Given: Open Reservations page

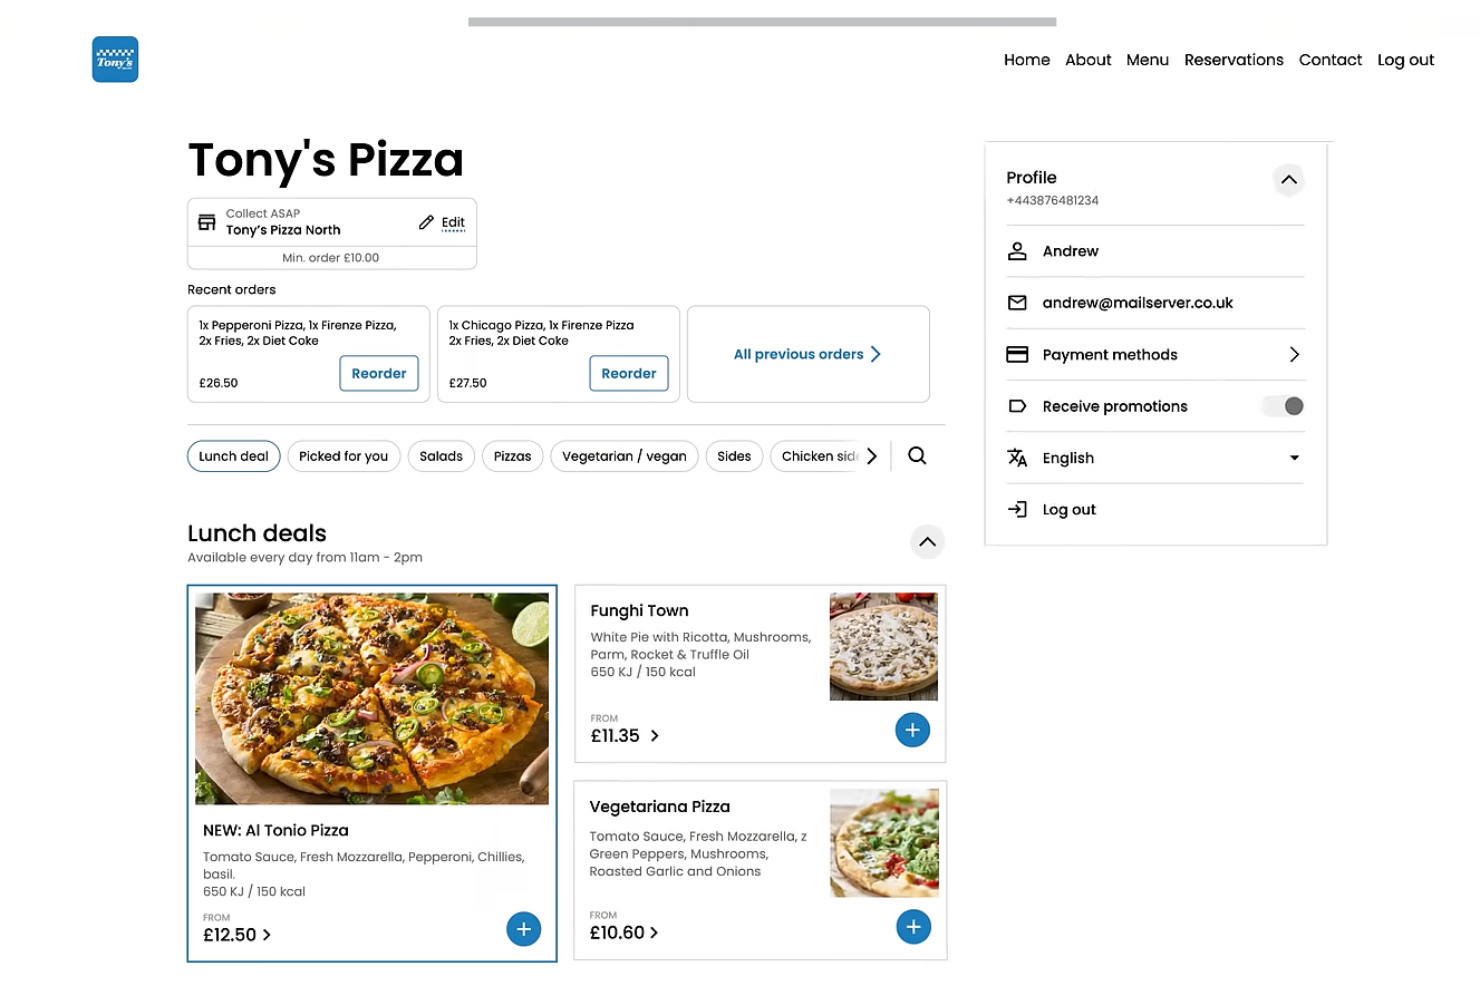Looking at the screenshot, I should pyautogui.click(x=1233, y=60).
